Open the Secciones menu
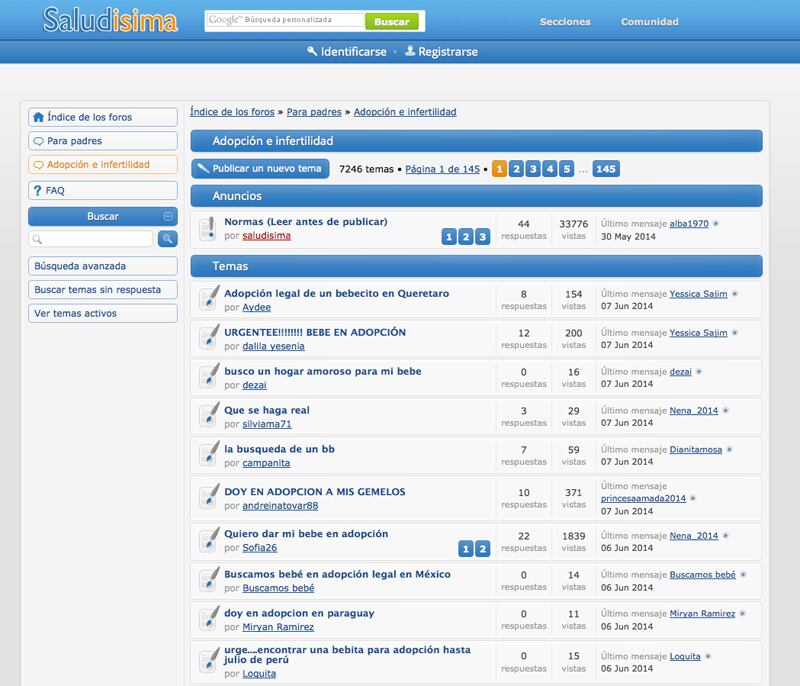Image resolution: width=800 pixels, height=686 pixels. click(x=565, y=21)
